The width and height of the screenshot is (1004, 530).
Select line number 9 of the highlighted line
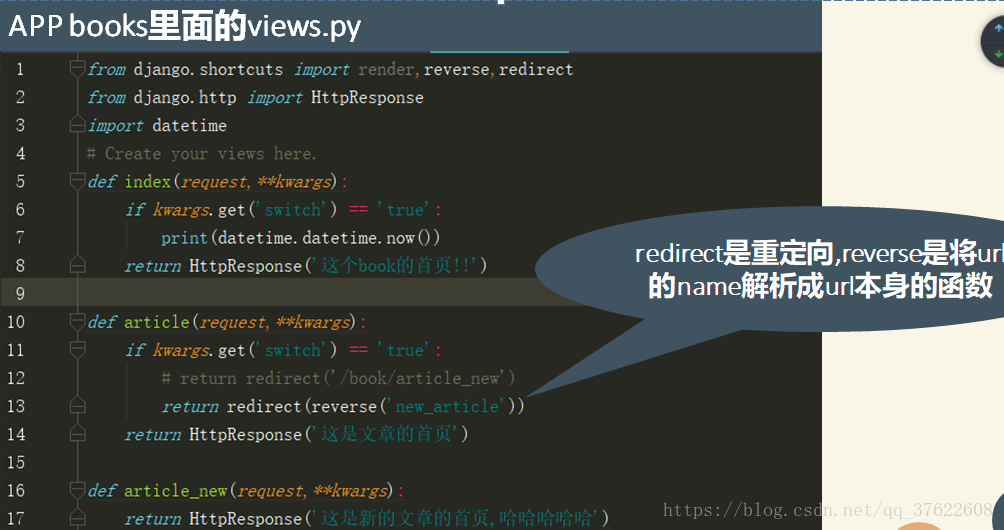point(20,294)
